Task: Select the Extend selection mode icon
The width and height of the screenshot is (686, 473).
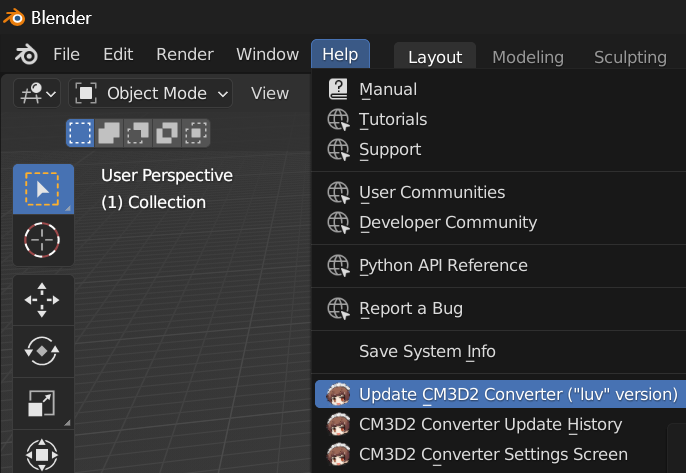Action: (109, 133)
